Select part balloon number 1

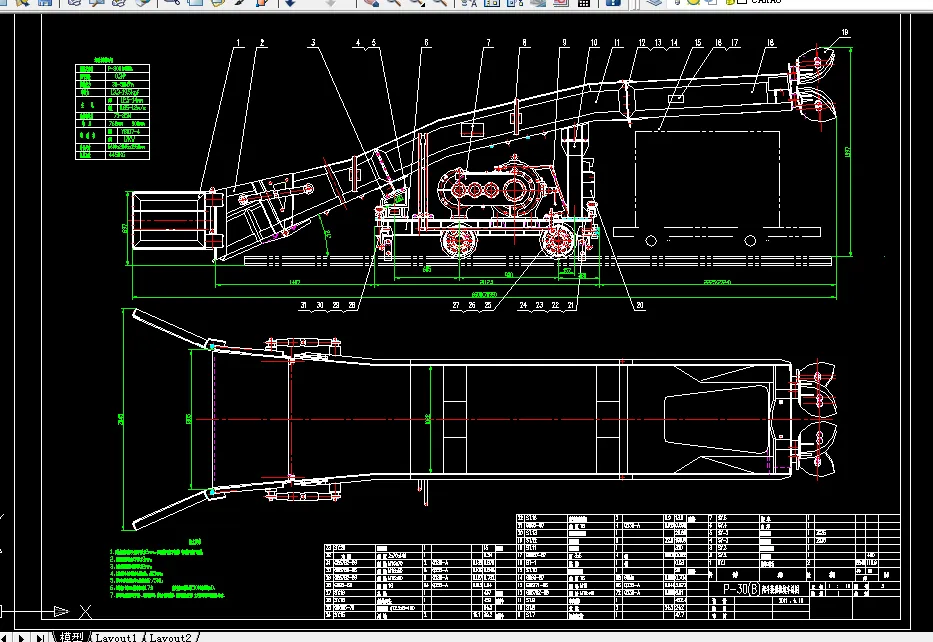pos(239,42)
